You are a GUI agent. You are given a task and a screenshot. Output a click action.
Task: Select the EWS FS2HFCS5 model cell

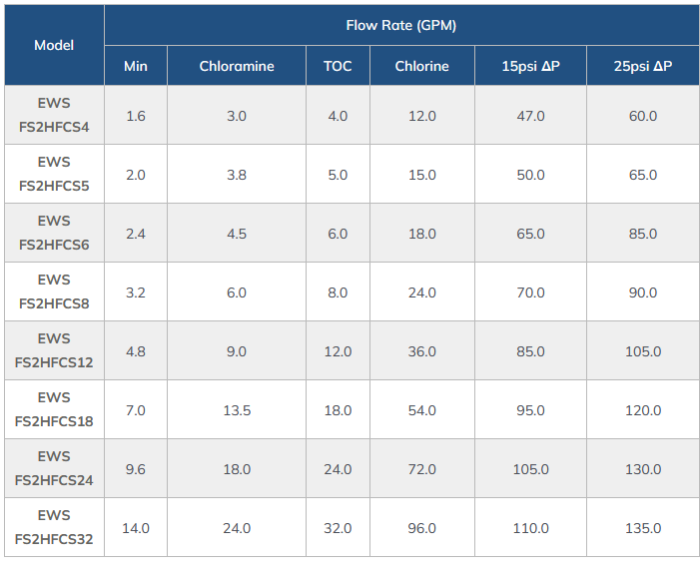point(54,175)
